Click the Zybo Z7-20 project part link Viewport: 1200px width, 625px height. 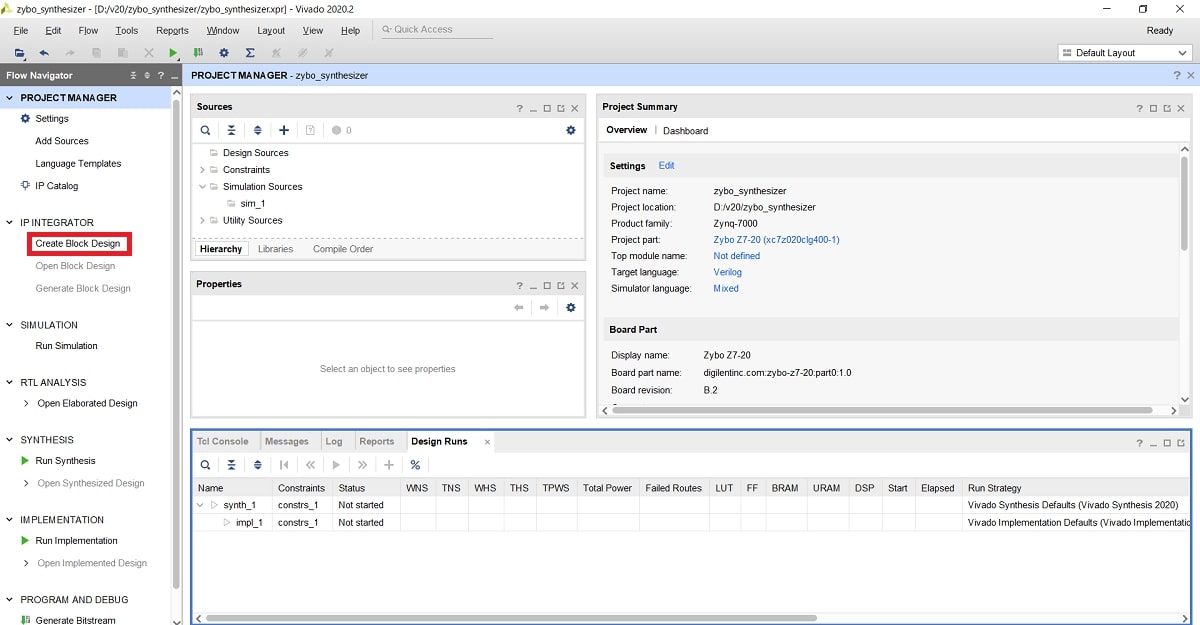pyautogui.click(x=776, y=240)
